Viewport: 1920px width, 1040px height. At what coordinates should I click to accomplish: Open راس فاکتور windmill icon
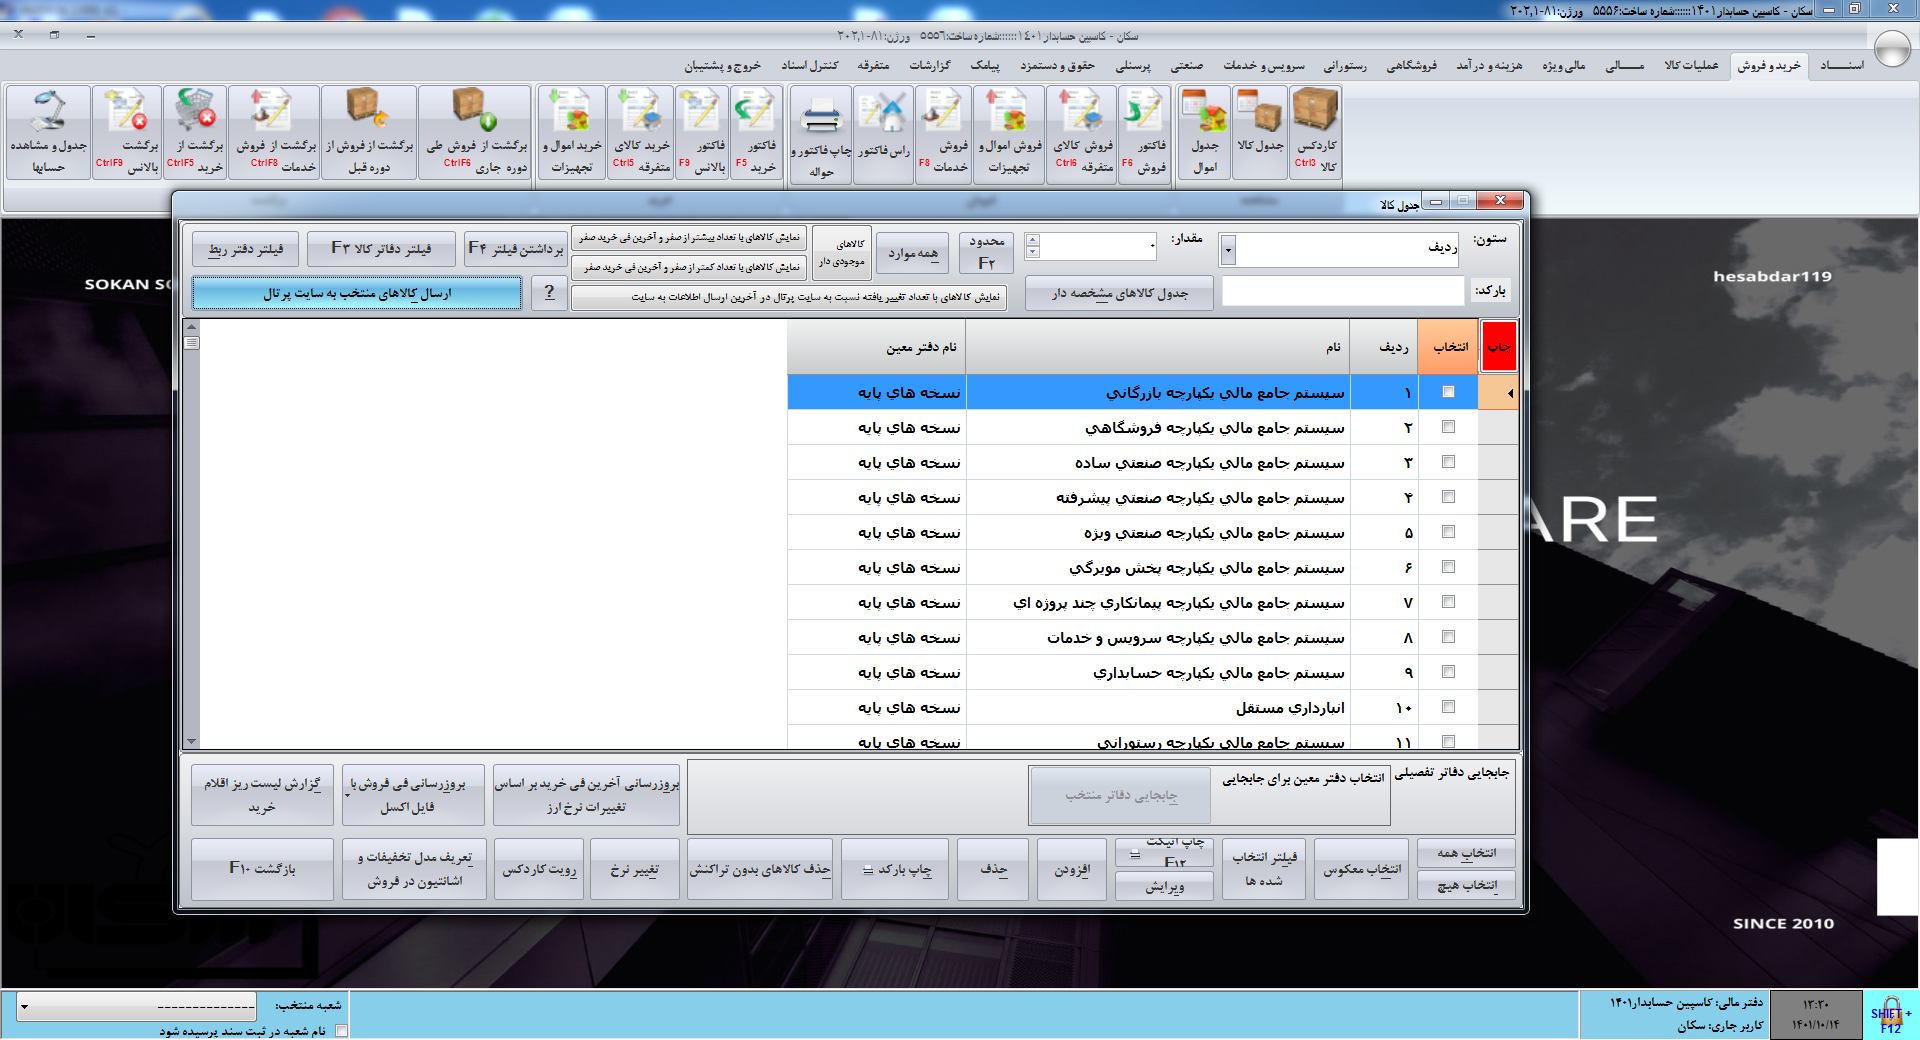[884, 132]
